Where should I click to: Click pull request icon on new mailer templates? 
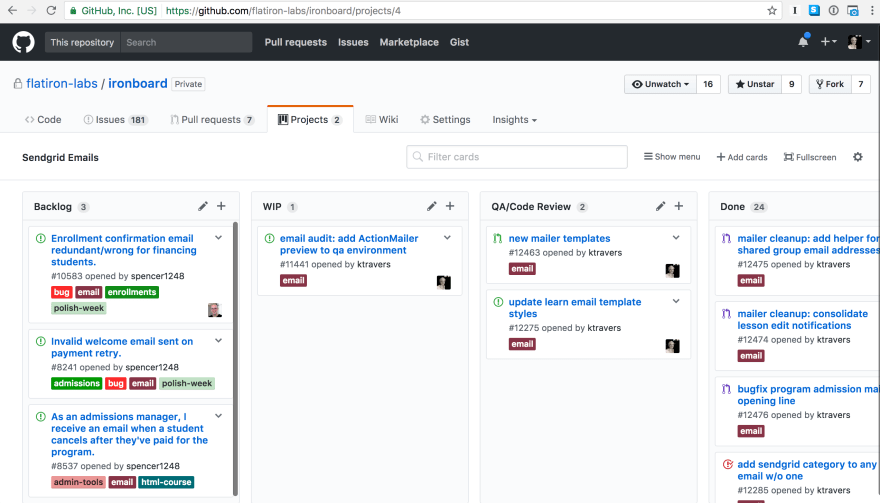pos(498,239)
